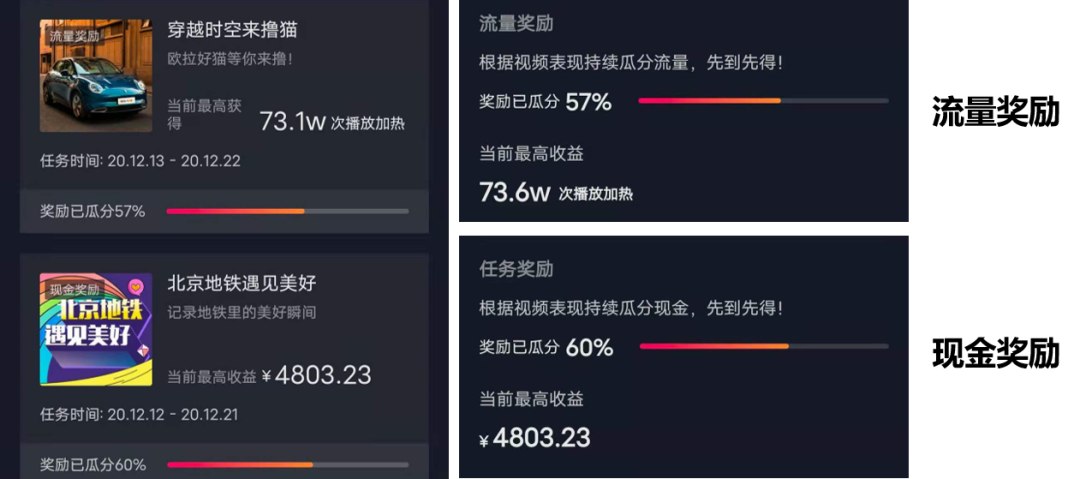
Task: Click the 北京地铁遇见美好 task title
Action: (x=242, y=283)
